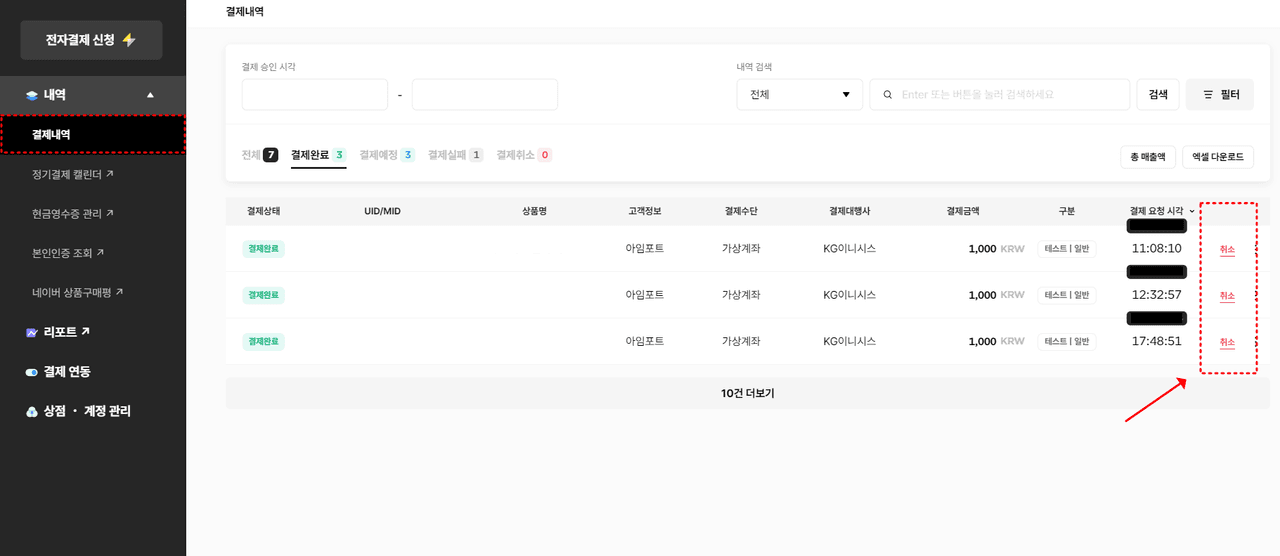Image resolution: width=1280 pixels, height=556 pixels.
Task: Open 정기결제 캘린더 external link
Action: (72, 174)
